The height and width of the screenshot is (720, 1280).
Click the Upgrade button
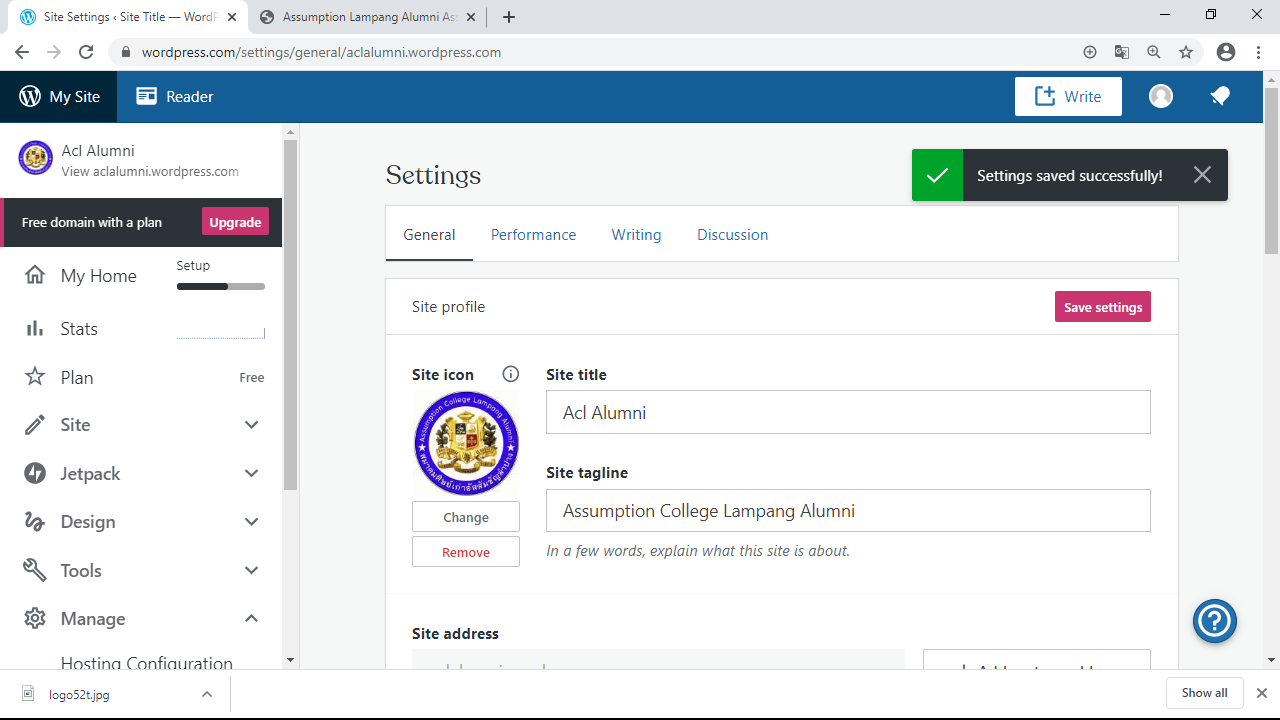pos(235,222)
